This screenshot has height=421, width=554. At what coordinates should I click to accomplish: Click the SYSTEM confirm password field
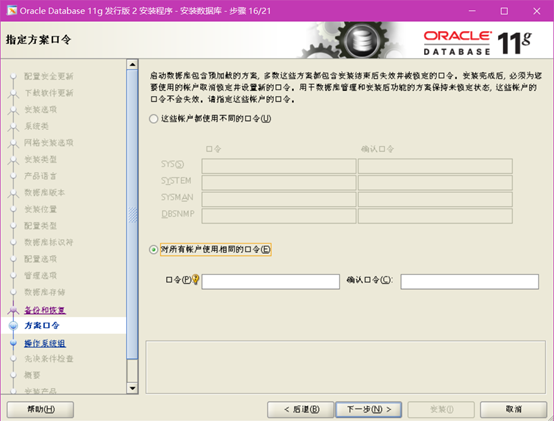click(x=435, y=183)
